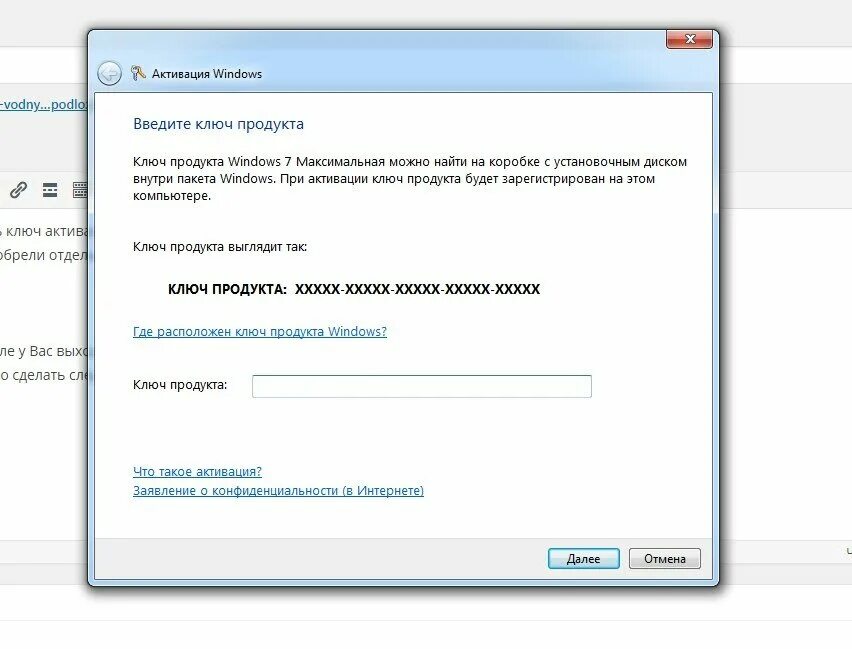Image resolution: width=852 pixels, height=649 pixels.
Task: Click the background editor text ключ актива
Action: (44, 231)
